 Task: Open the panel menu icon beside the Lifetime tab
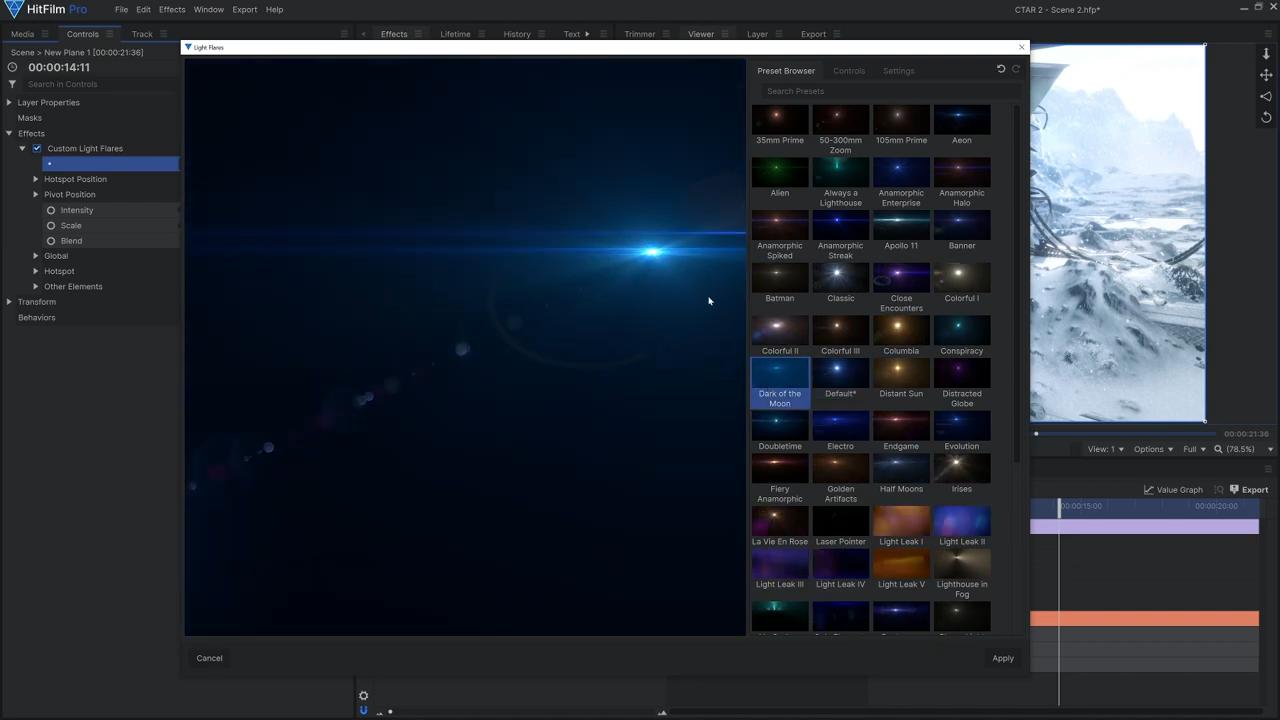click(x=482, y=34)
